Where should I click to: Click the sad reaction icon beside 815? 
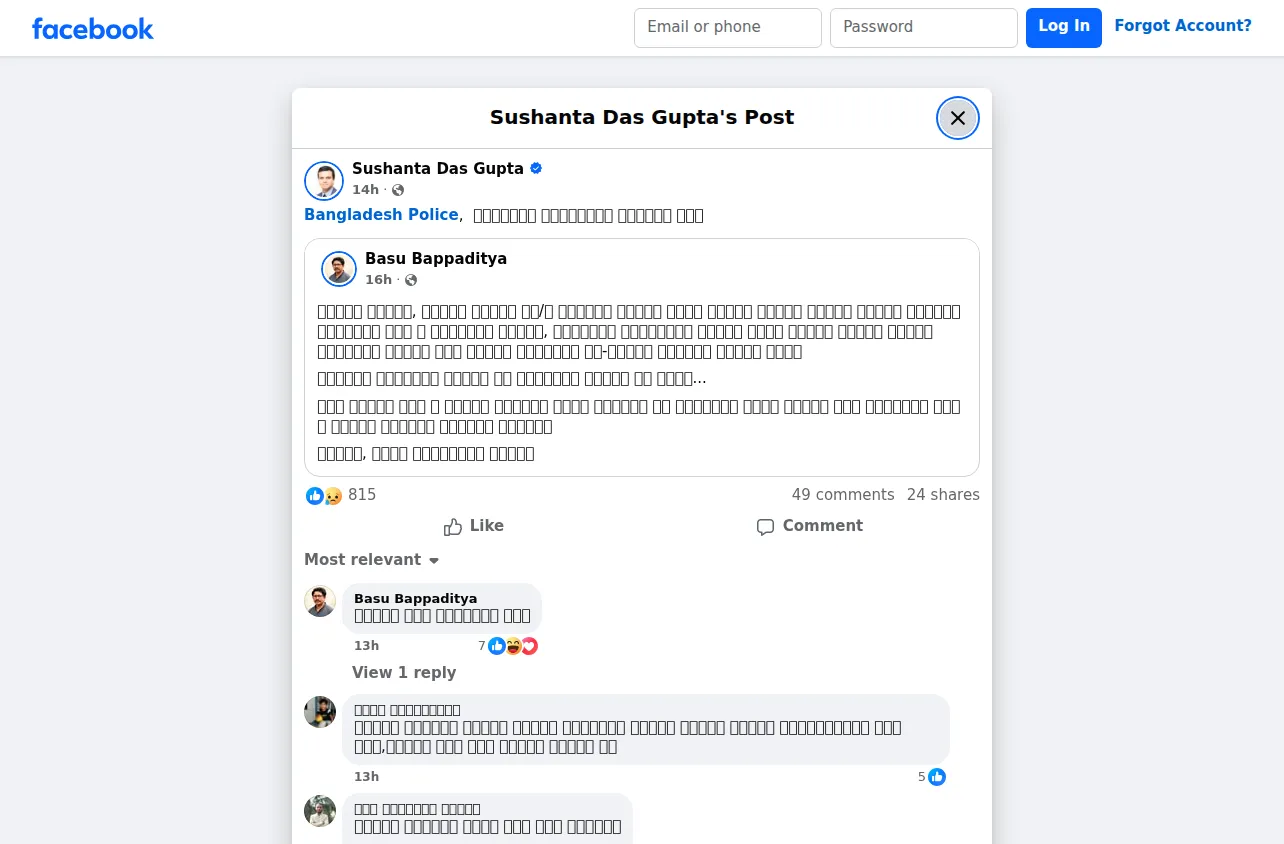pyautogui.click(x=333, y=495)
